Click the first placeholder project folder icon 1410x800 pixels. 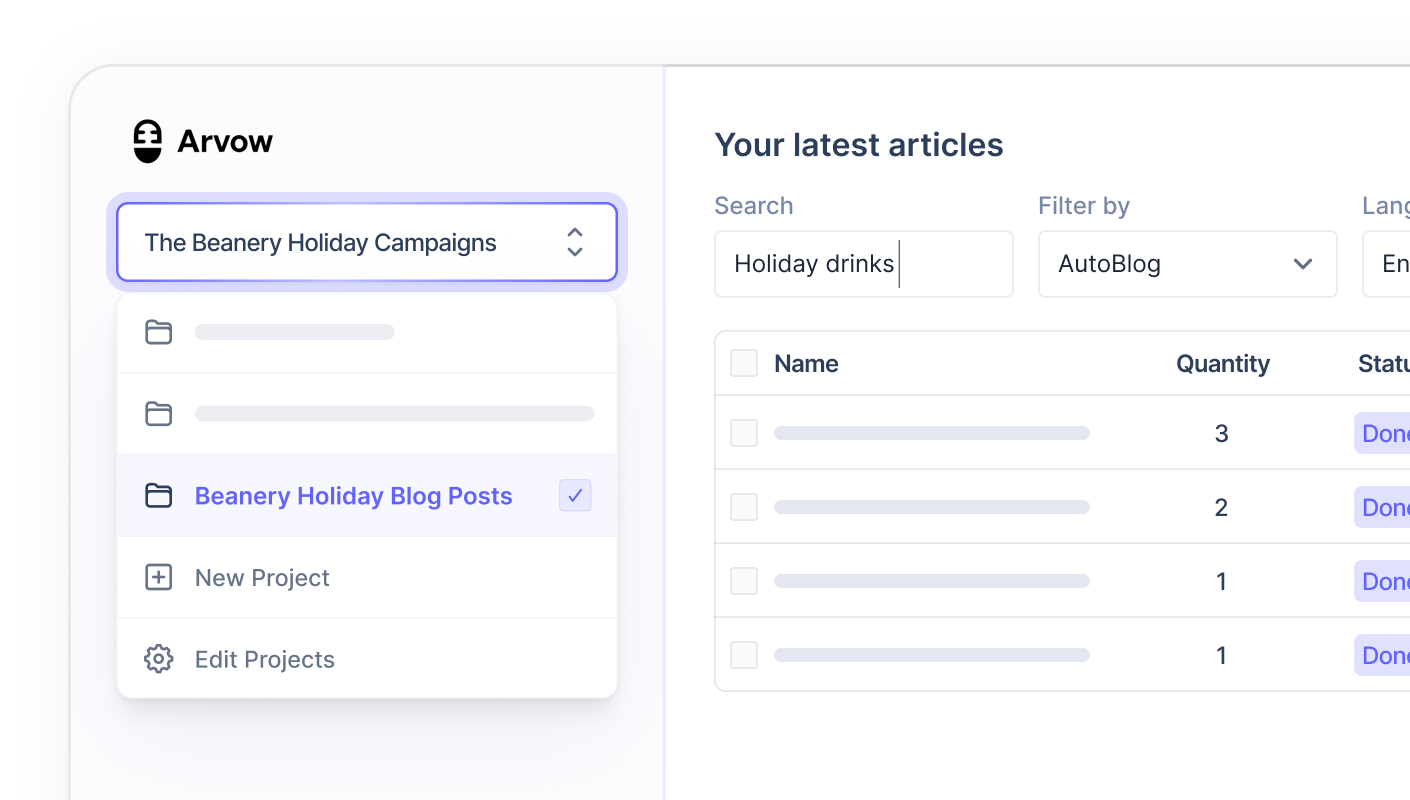click(158, 332)
